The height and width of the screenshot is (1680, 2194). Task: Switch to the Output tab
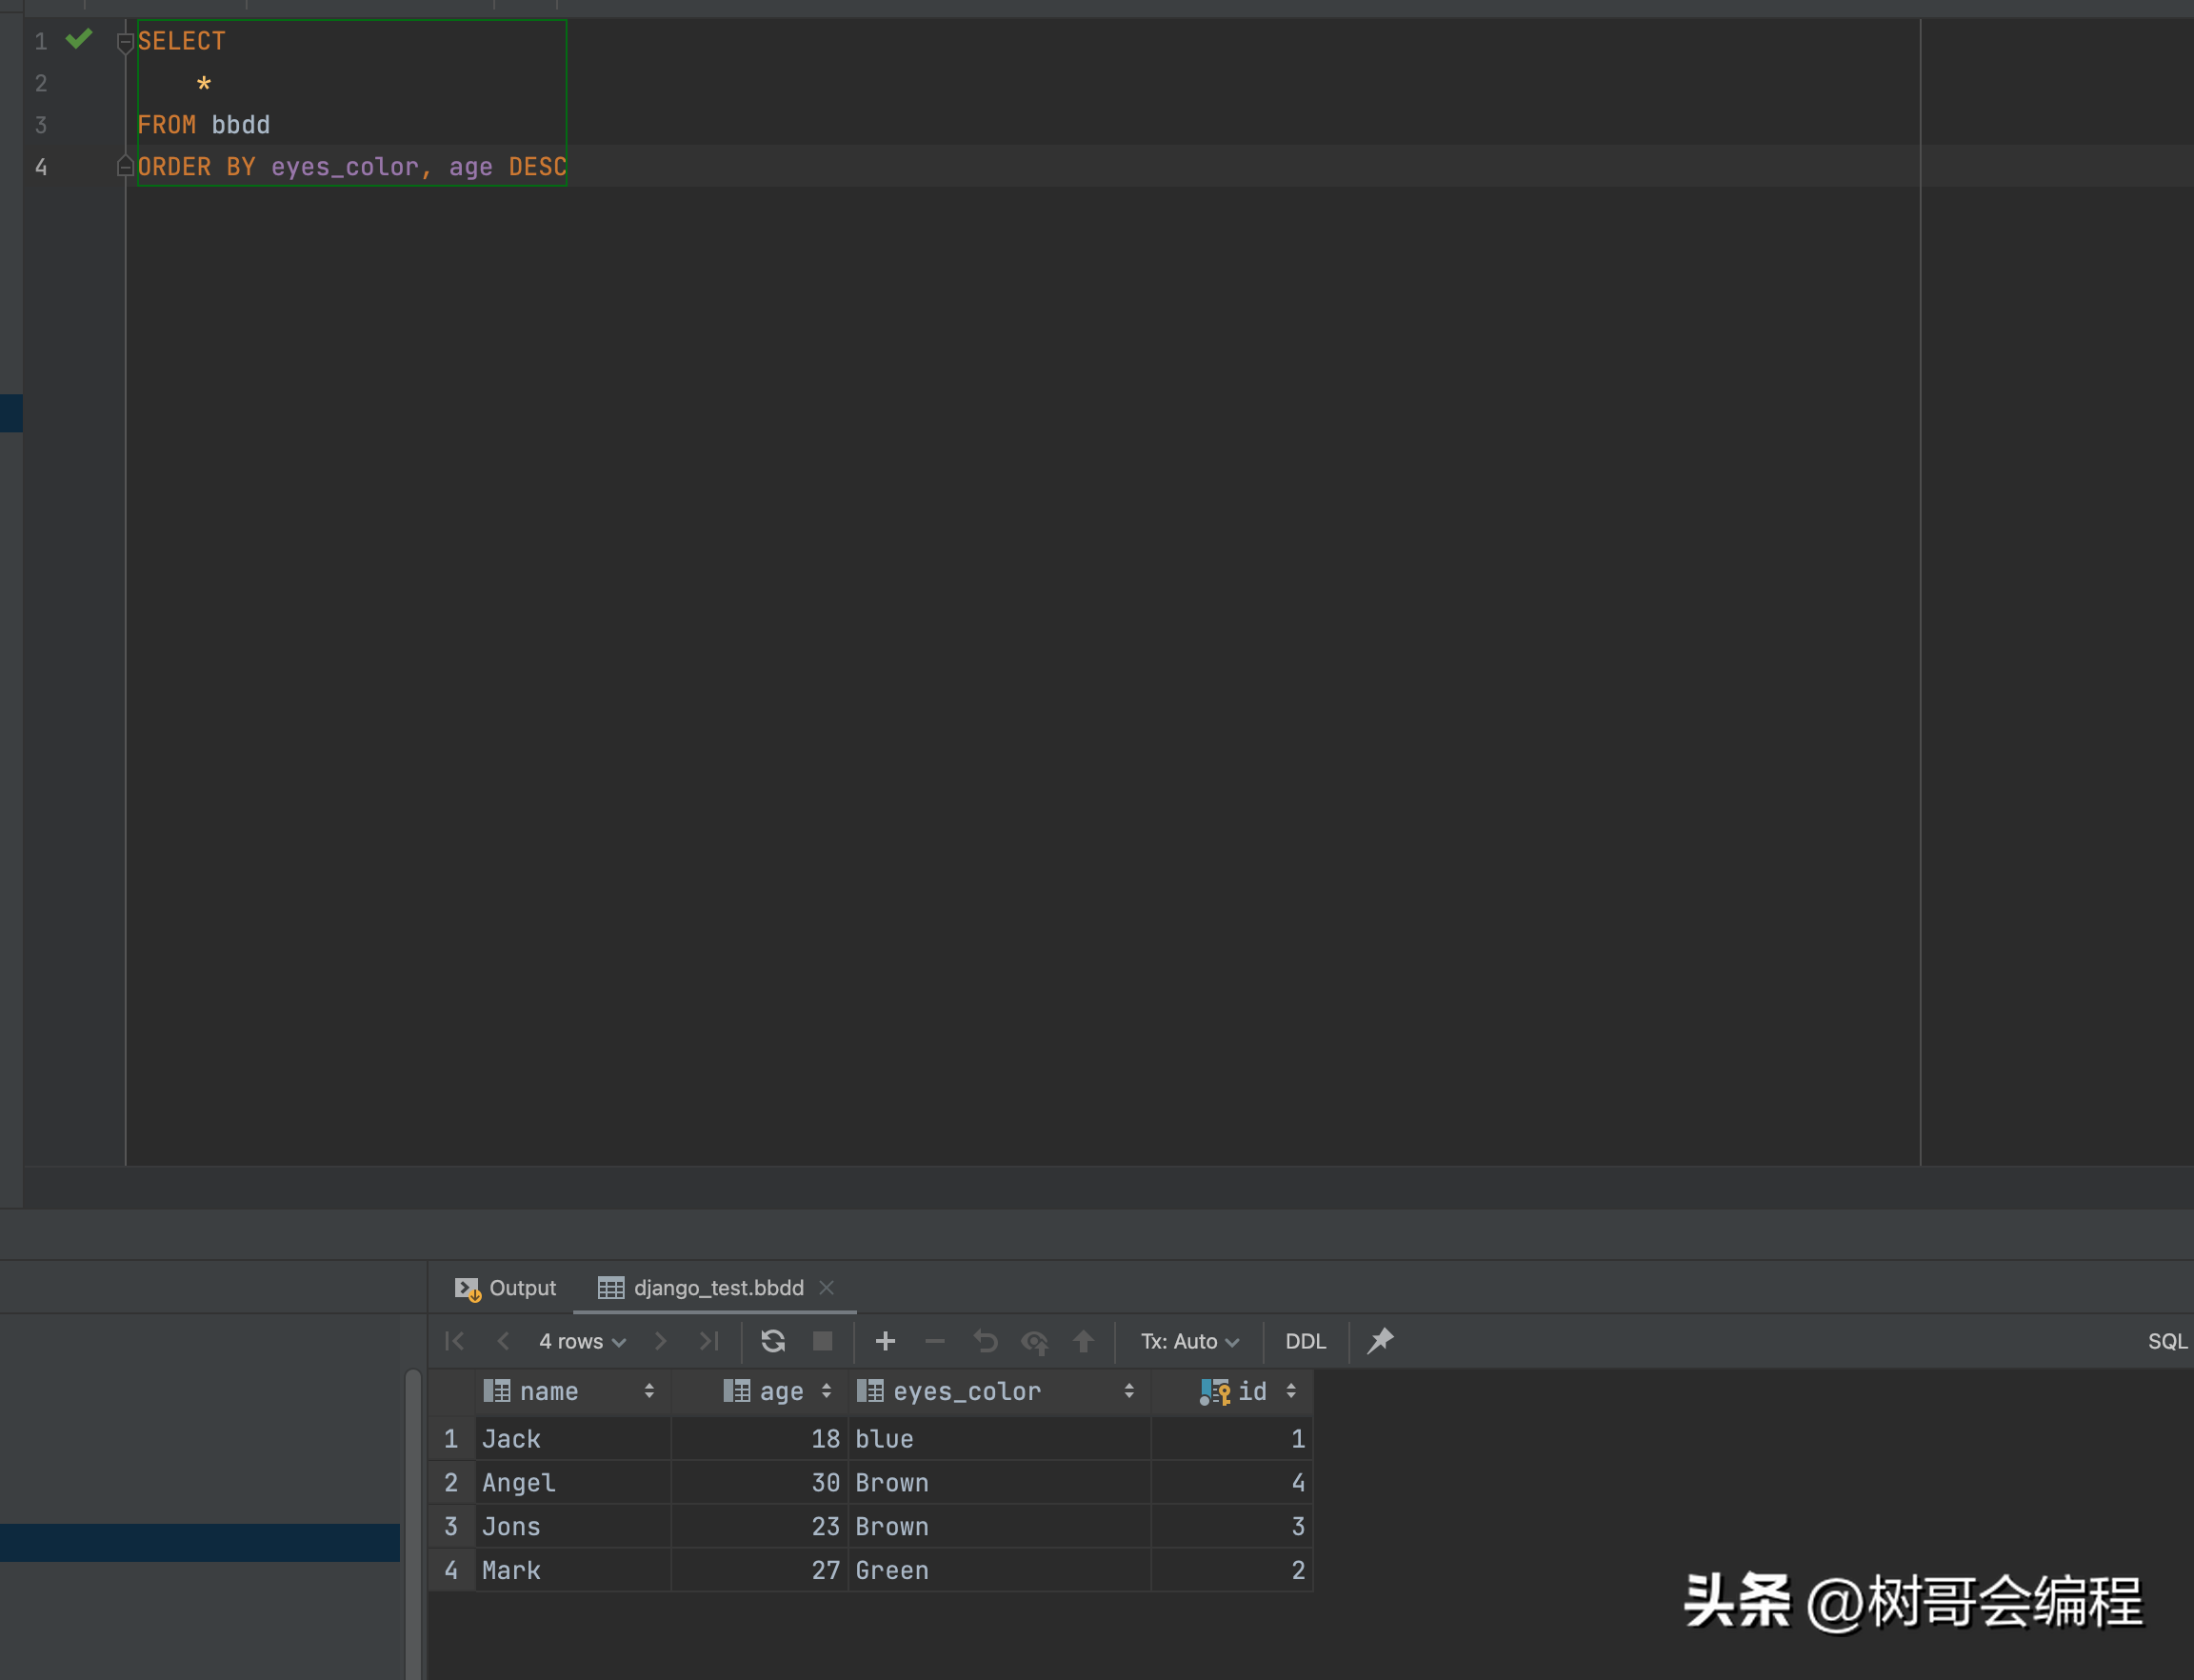click(x=504, y=1288)
